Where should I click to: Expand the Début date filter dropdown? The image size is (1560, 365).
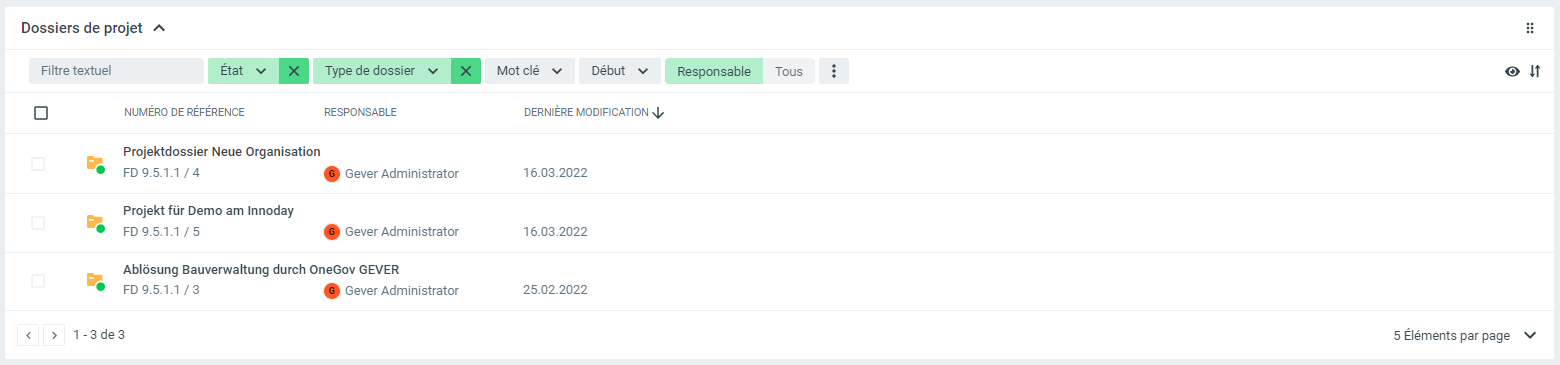[x=620, y=71]
